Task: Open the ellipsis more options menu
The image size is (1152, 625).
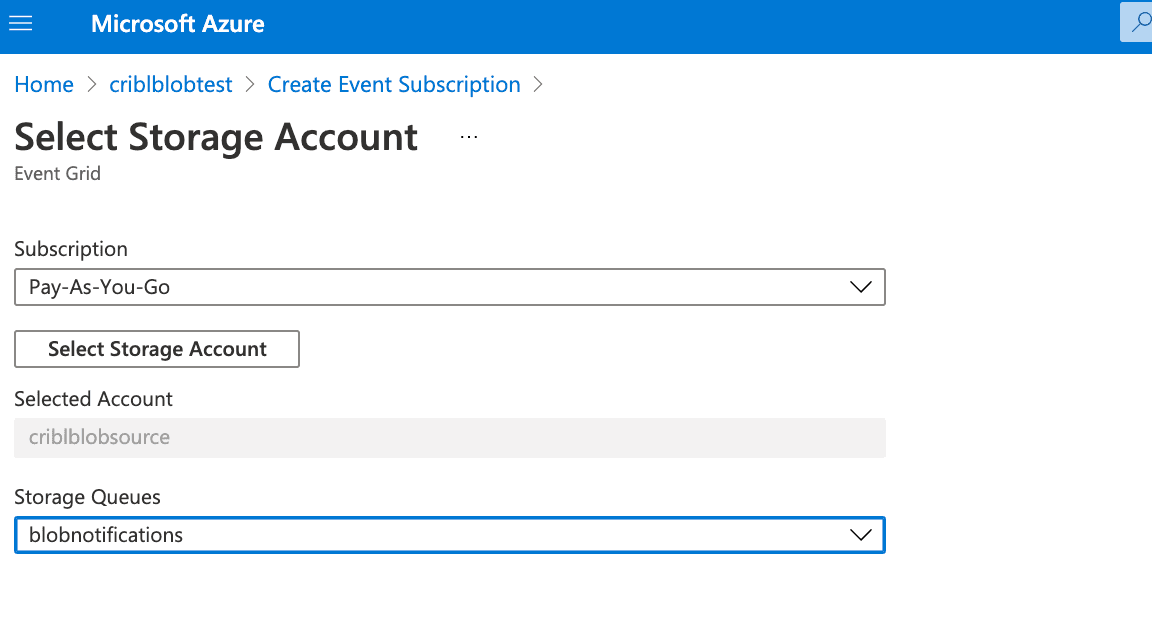Action: click(469, 137)
